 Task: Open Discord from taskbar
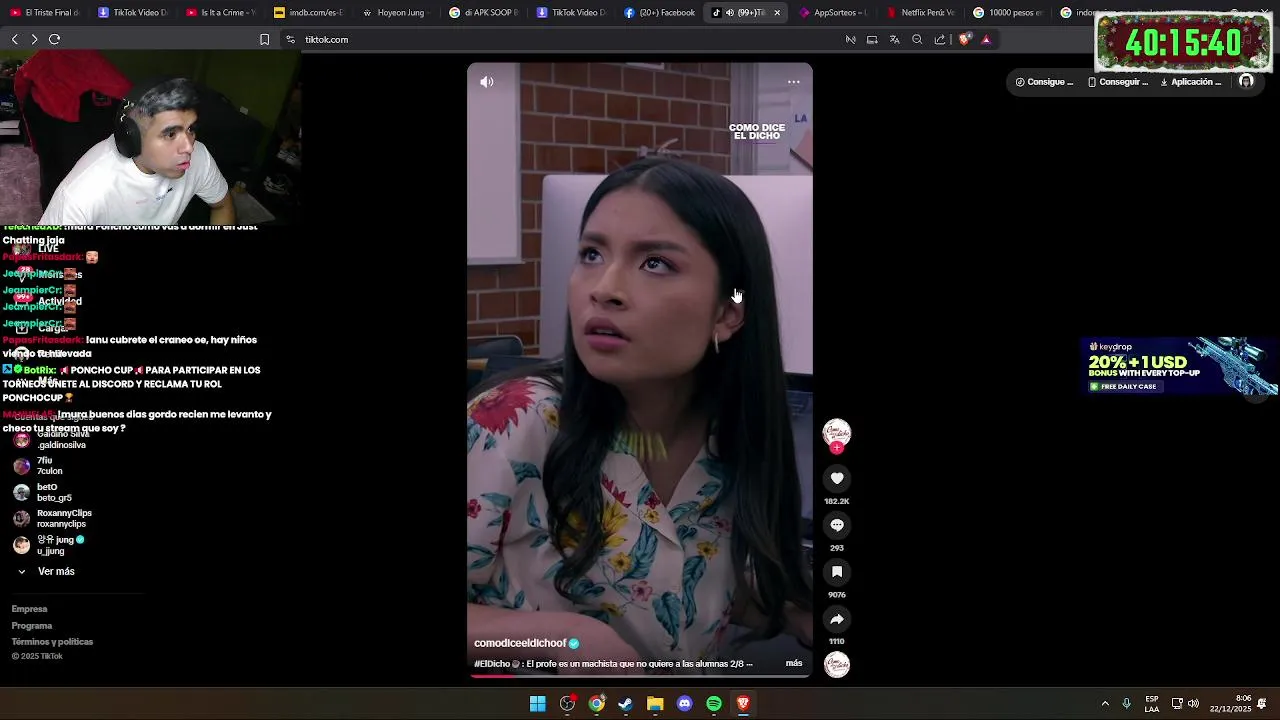685,704
